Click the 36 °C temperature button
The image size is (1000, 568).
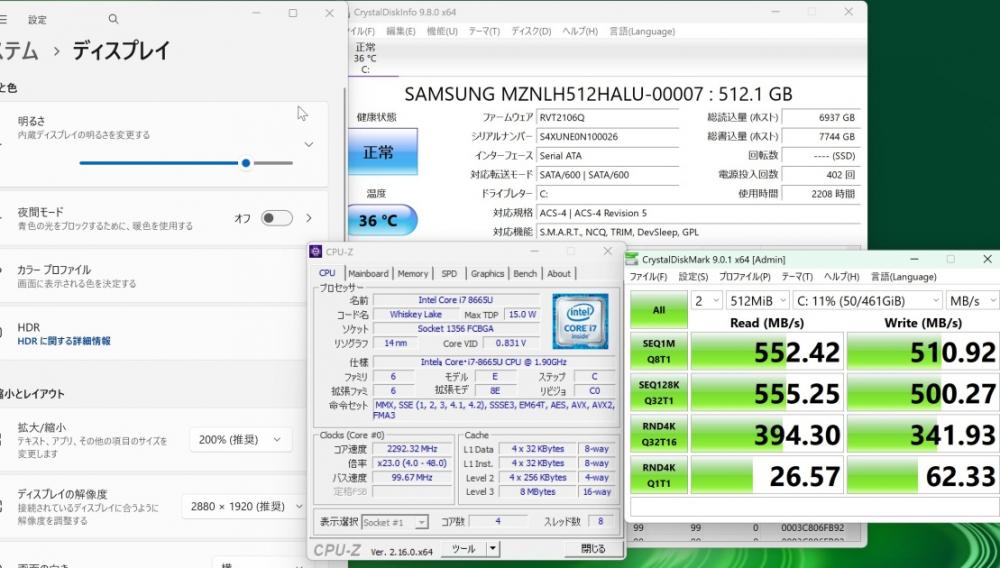coord(382,221)
